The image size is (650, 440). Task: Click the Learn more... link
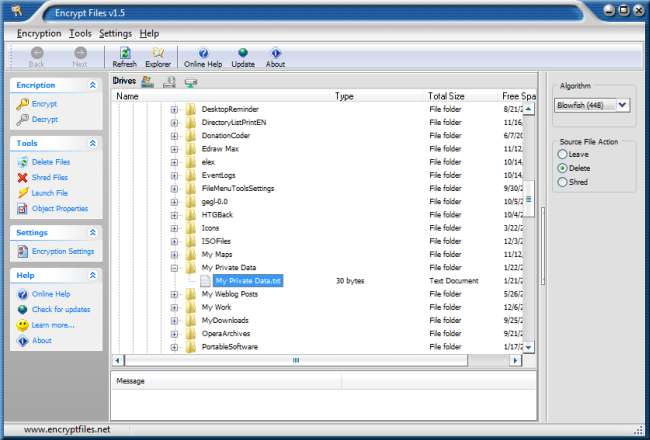[x=53, y=325]
